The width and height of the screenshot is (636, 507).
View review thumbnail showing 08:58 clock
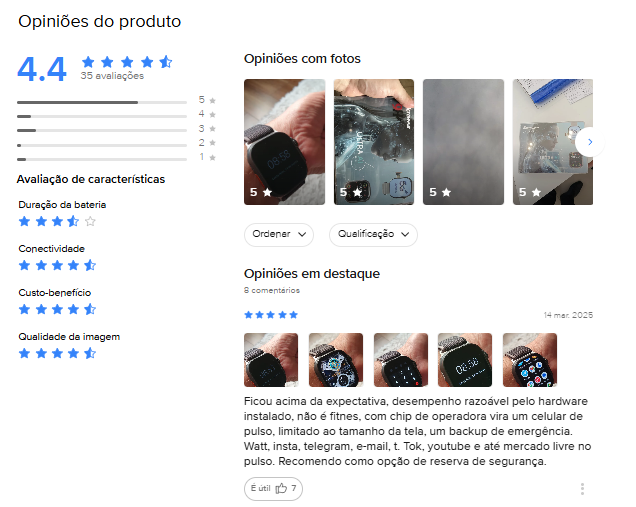pyautogui.click(x=465, y=360)
